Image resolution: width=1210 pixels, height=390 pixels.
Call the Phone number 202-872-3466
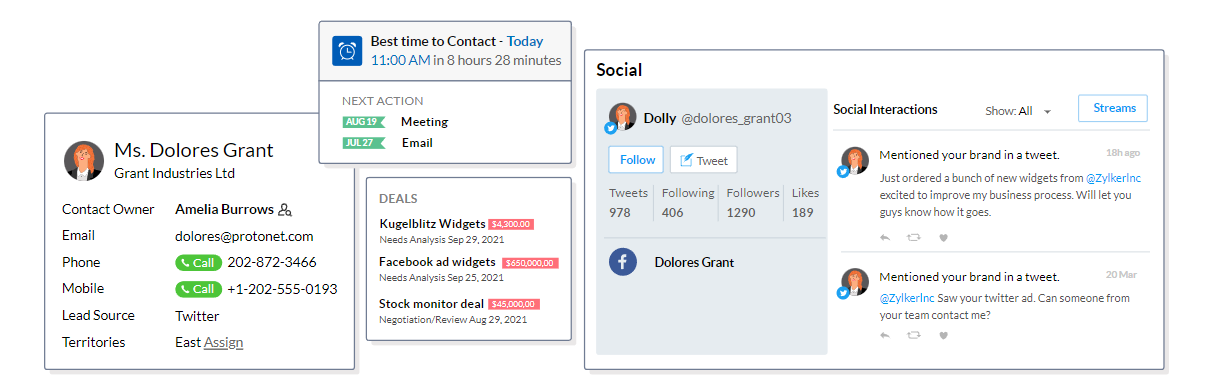tap(199, 263)
